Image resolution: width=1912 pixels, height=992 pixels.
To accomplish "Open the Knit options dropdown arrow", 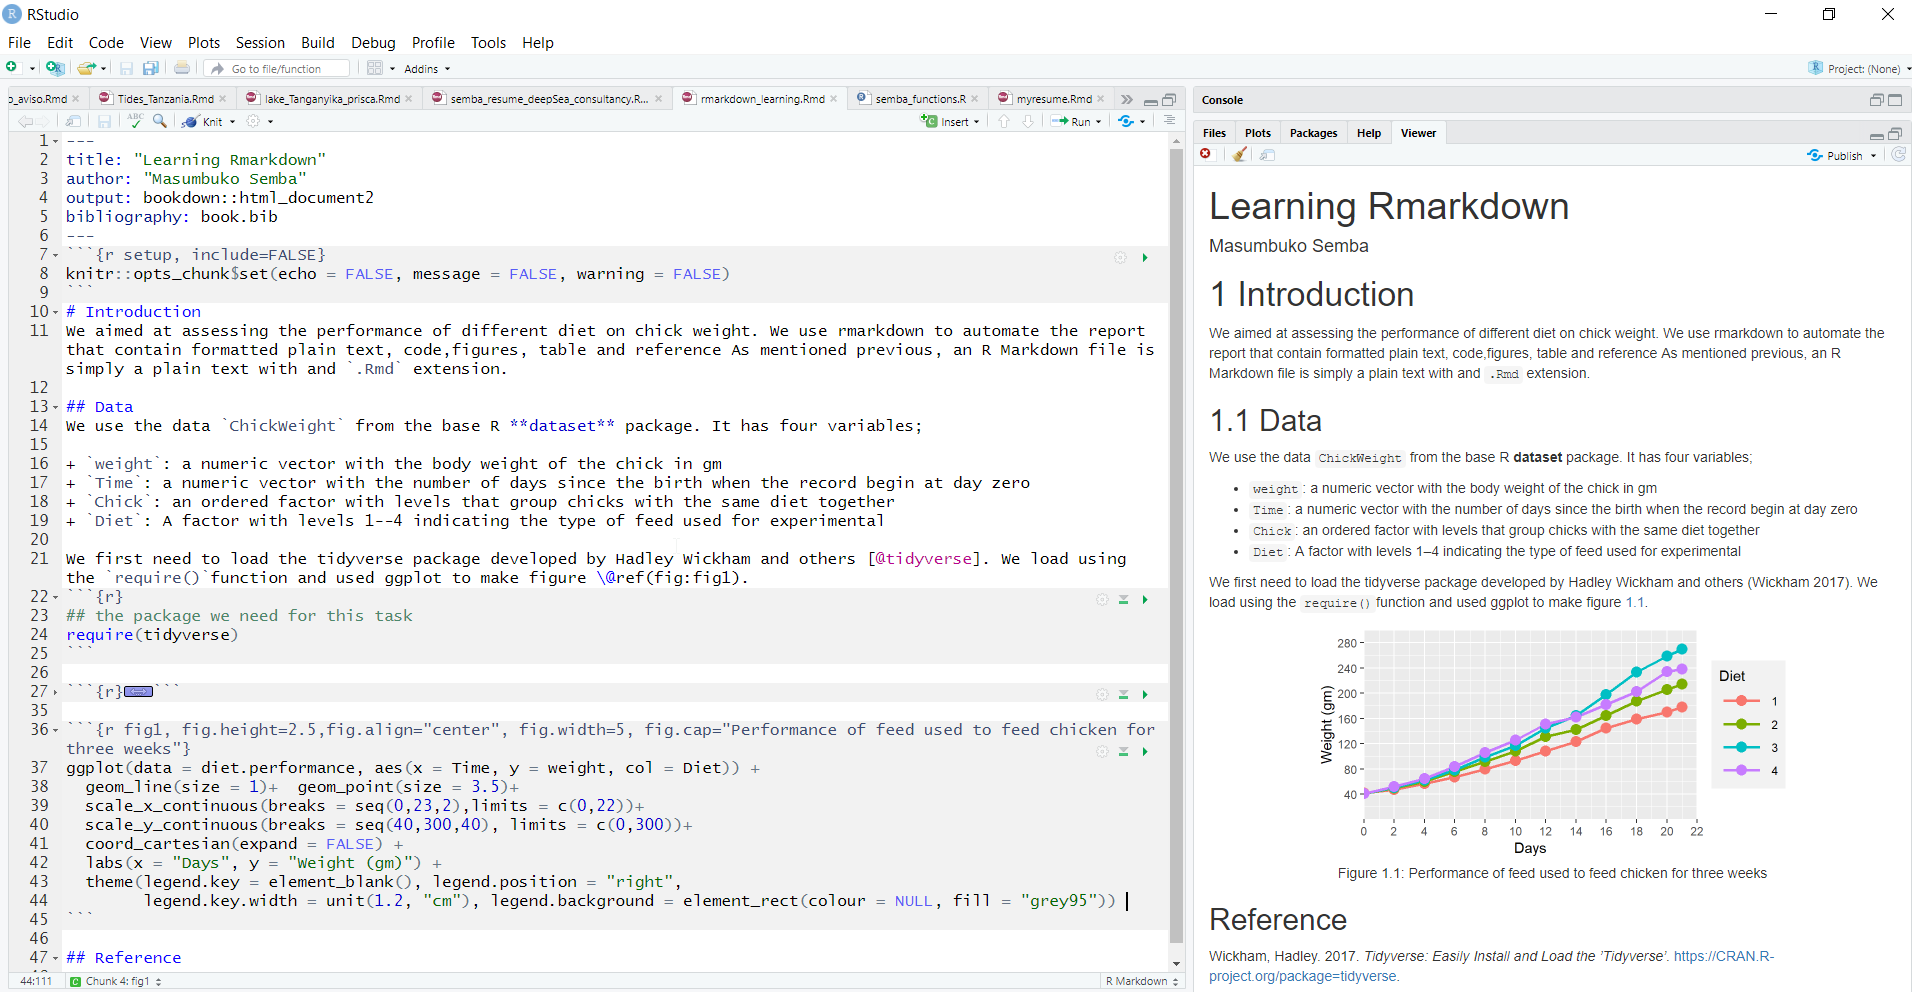I will [x=233, y=122].
